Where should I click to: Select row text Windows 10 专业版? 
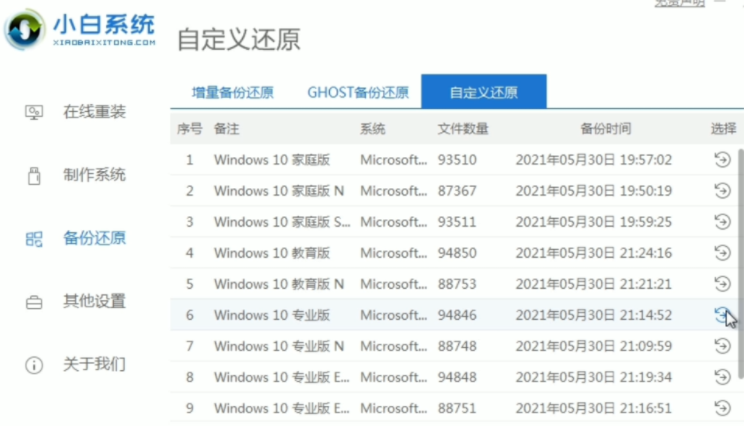coord(272,315)
